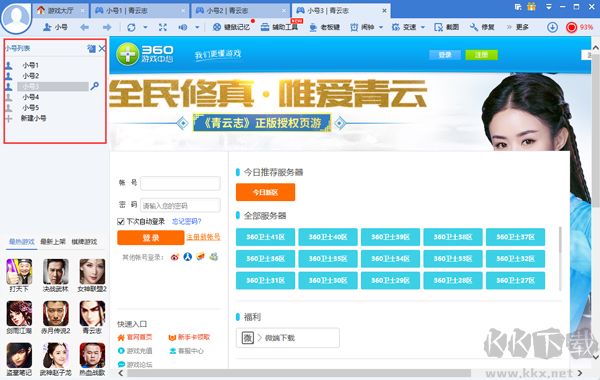The width and height of the screenshot is (600, 380).
Task: Create a new account via 新建小号
Action: coord(33,118)
